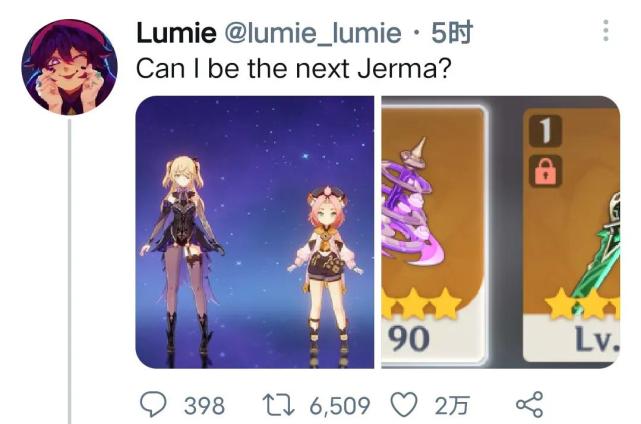The image size is (641, 424).
Task: Select the purple catalyst weapon card
Action: (x=433, y=234)
